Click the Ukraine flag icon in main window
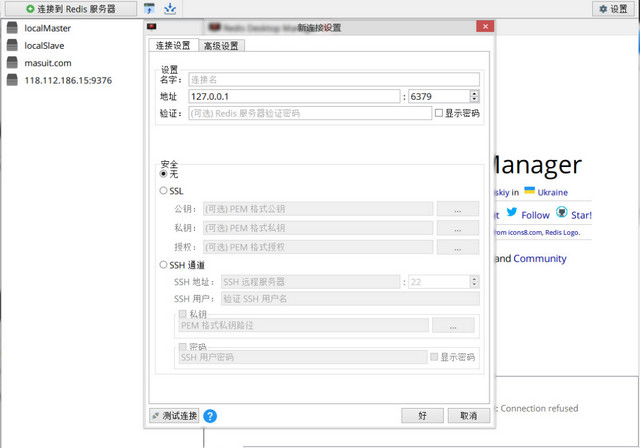The image size is (640, 448). [x=529, y=190]
